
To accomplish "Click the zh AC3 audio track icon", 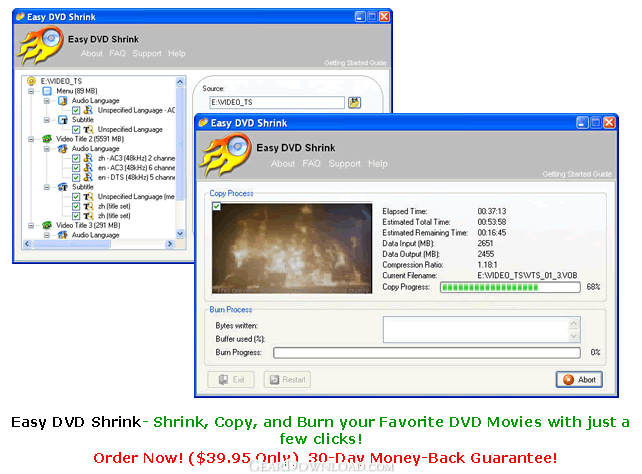I will pyautogui.click(x=88, y=158).
